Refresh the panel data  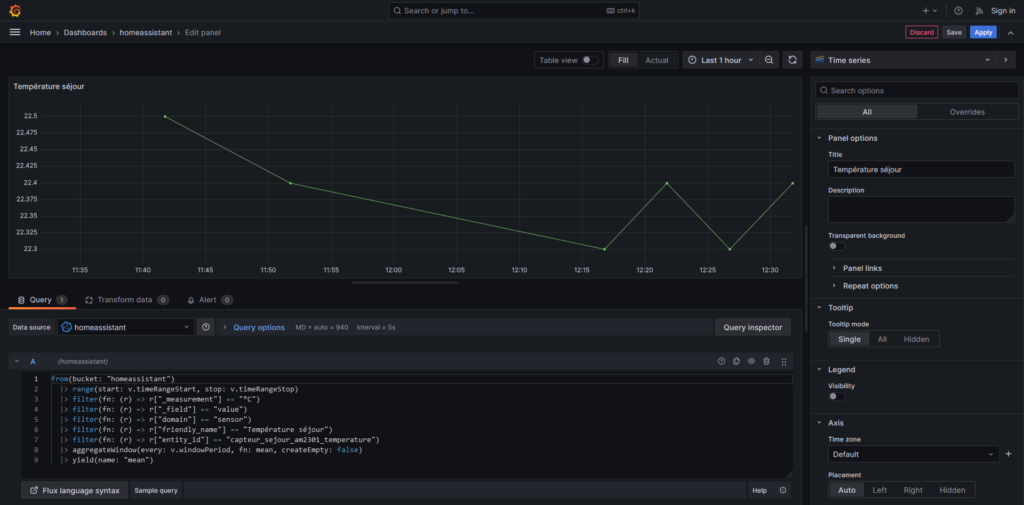coord(792,60)
